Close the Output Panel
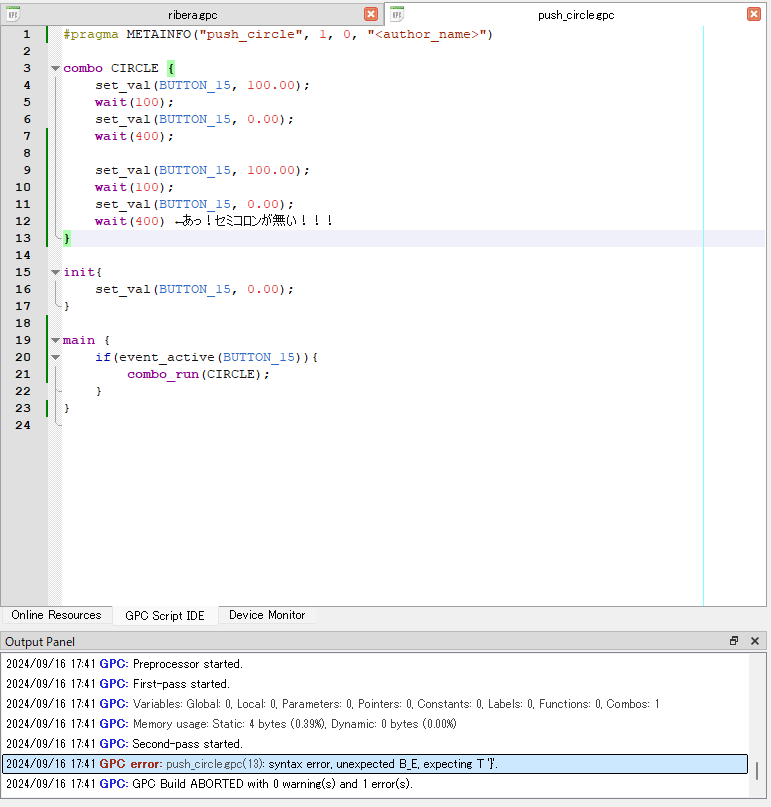Image resolution: width=771 pixels, height=807 pixels. [755, 641]
